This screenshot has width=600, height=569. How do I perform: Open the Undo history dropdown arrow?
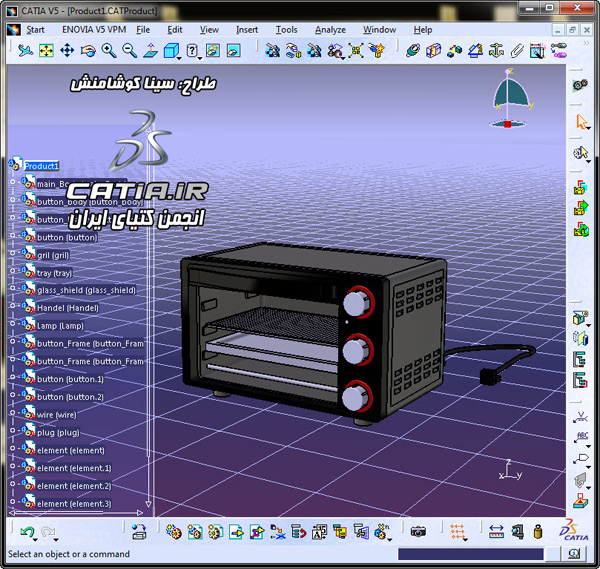pos(36,540)
